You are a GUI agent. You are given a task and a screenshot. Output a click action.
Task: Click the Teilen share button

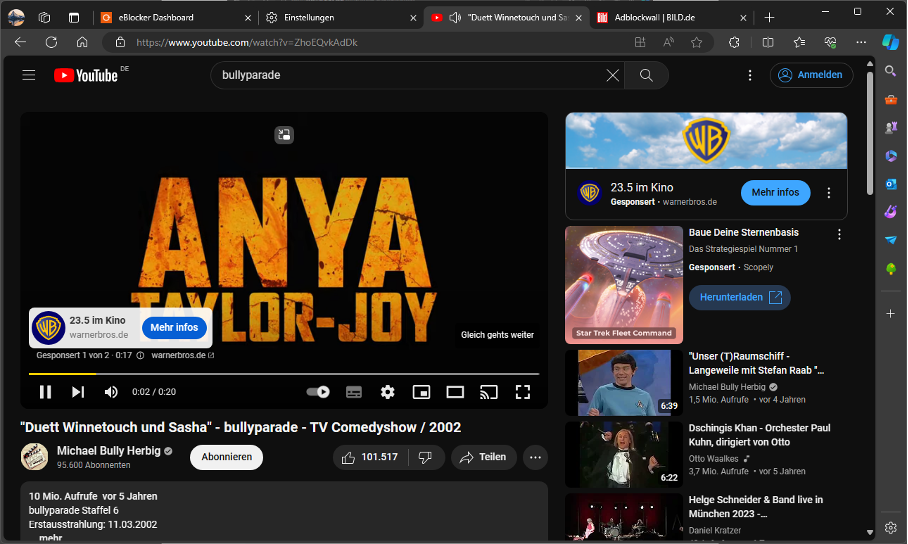484,458
